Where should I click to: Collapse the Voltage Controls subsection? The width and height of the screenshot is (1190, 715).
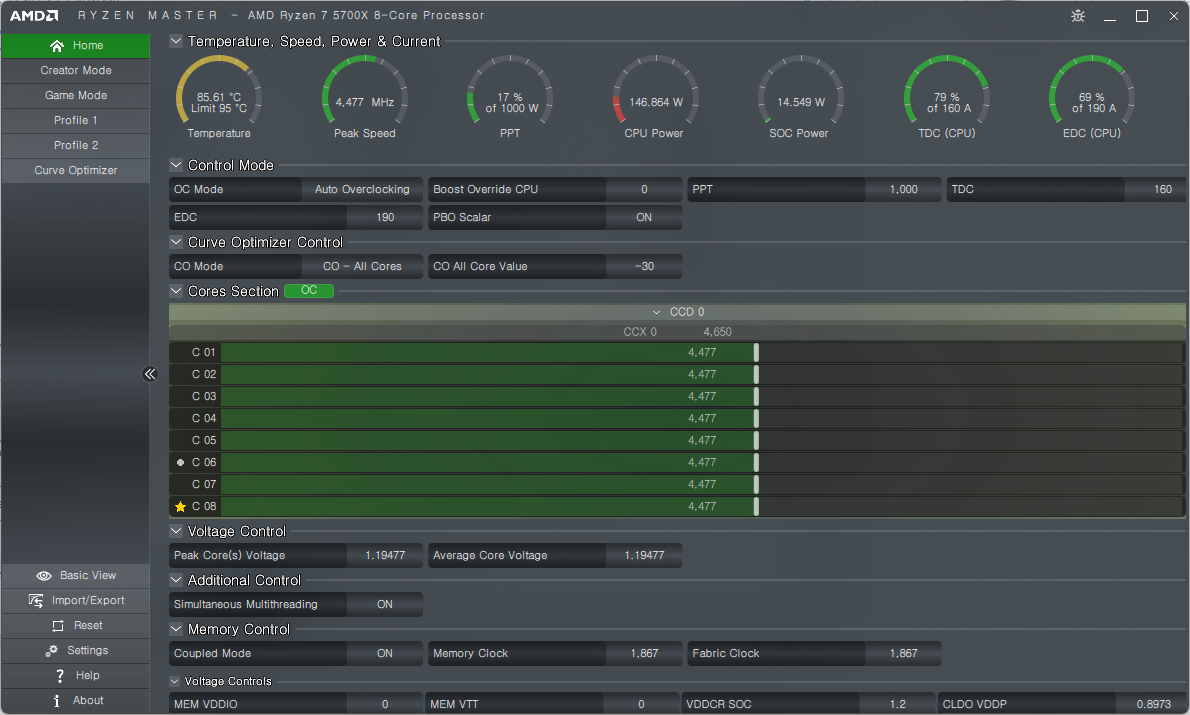click(175, 681)
